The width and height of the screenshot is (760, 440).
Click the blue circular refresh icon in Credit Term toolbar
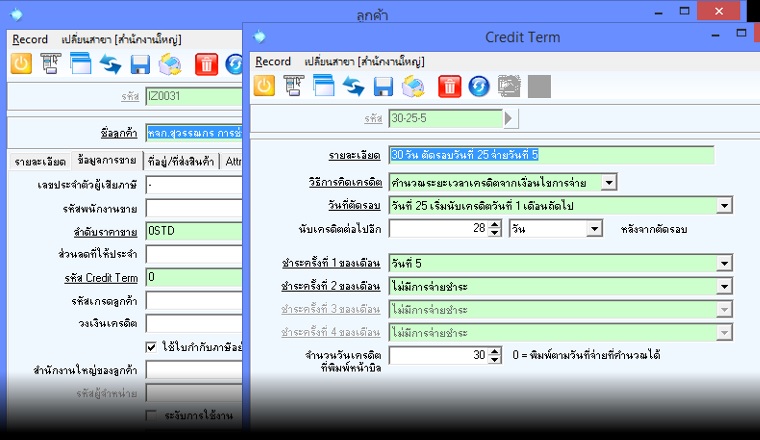click(x=479, y=86)
